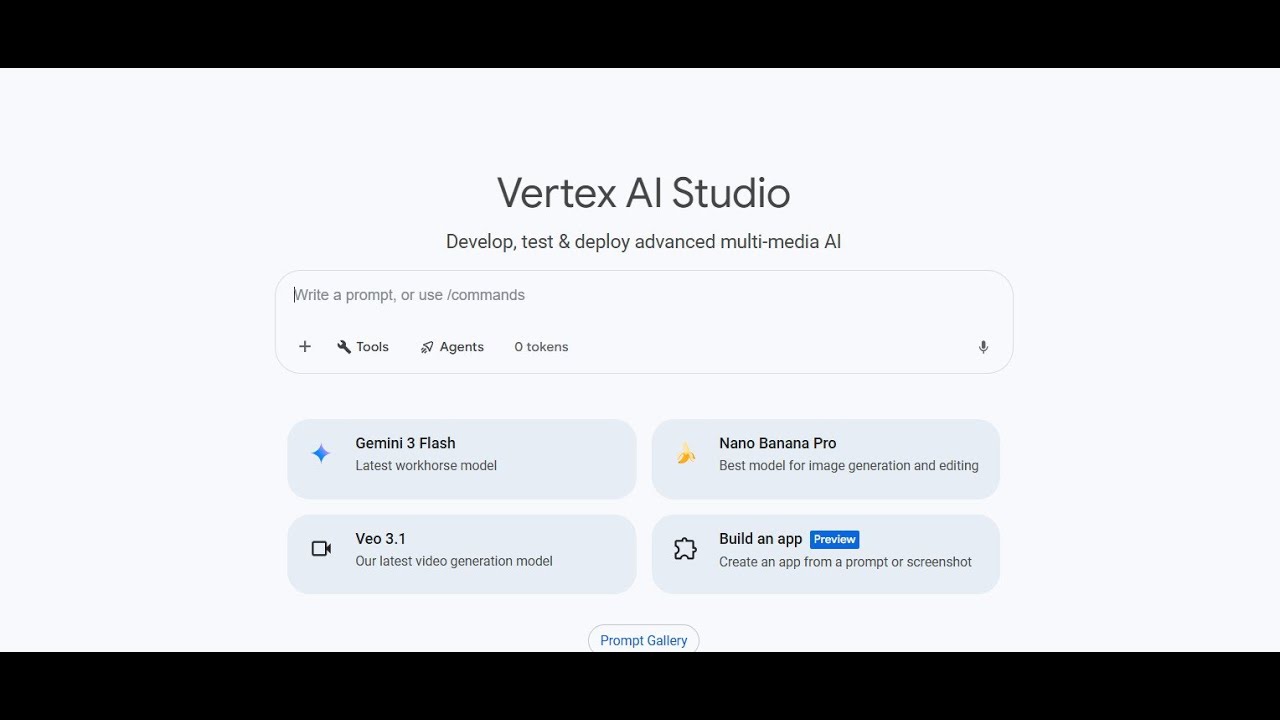This screenshot has height=720, width=1280.
Task: Click 'Latest workhorse model' description
Action: pyautogui.click(x=426, y=466)
